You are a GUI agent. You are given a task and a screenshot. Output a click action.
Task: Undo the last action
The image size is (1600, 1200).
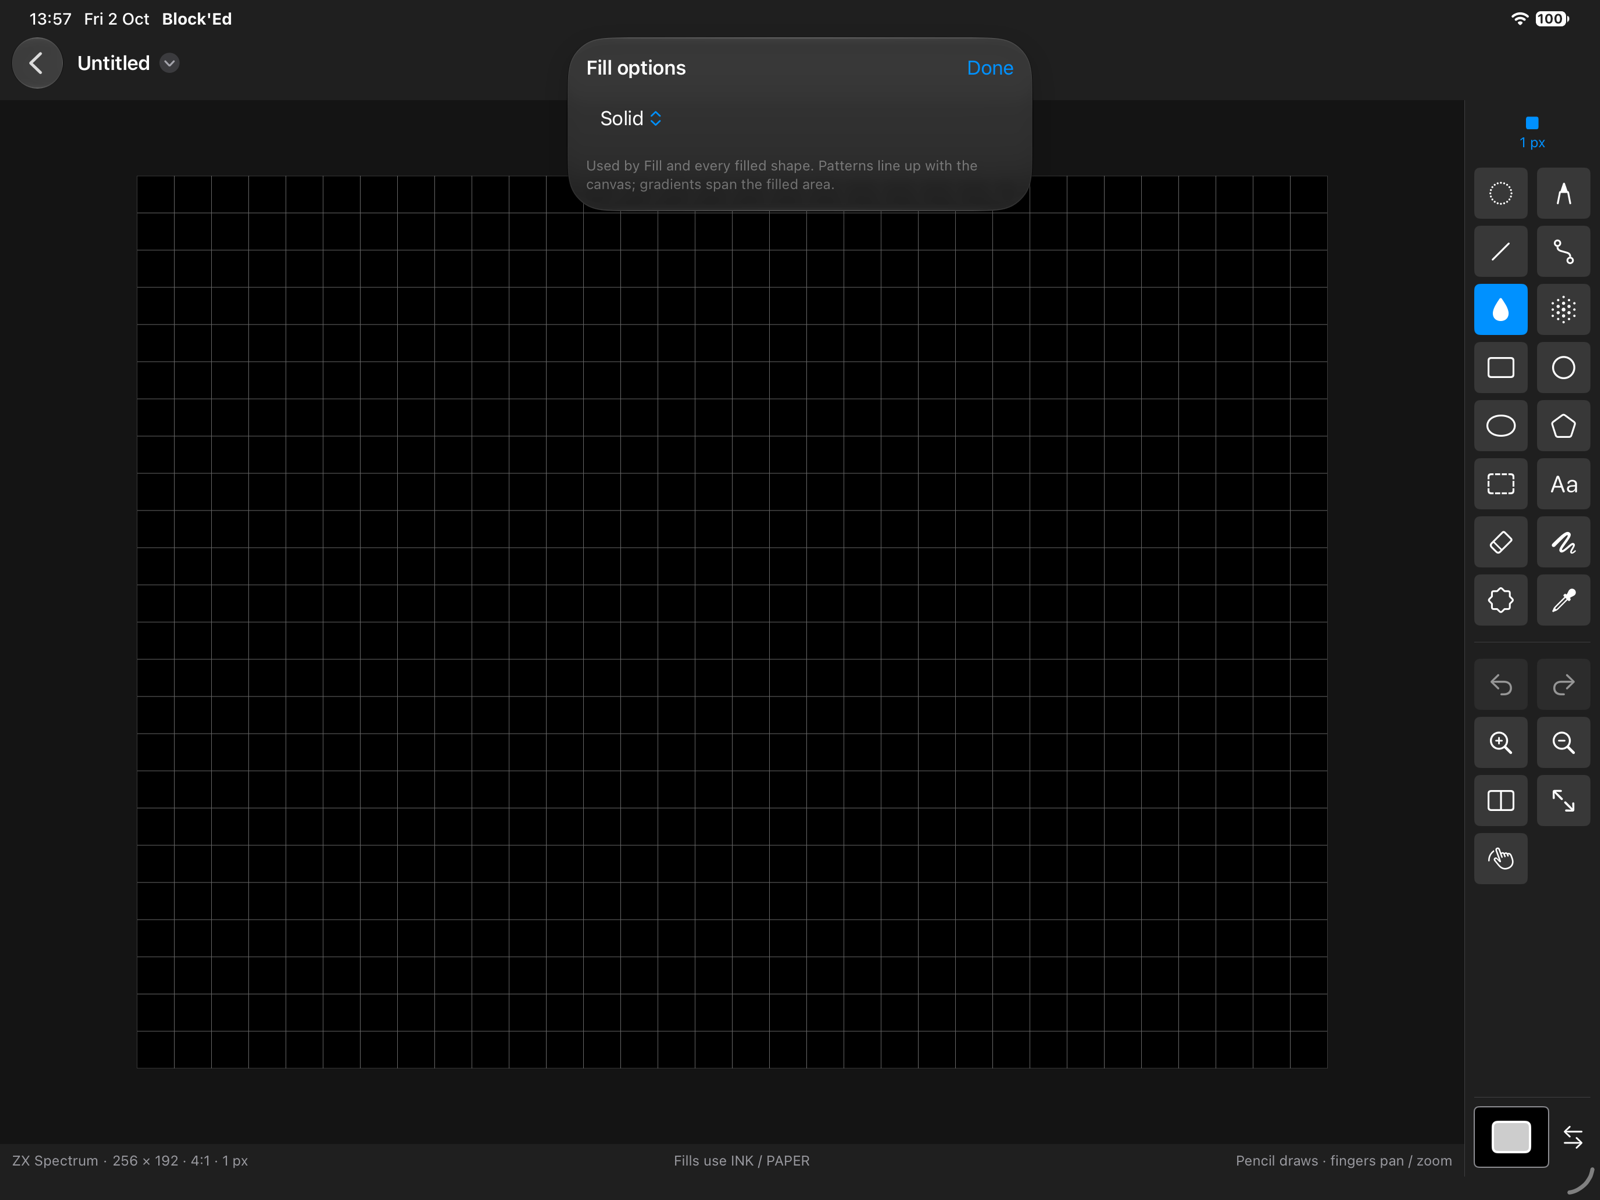(x=1500, y=684)
